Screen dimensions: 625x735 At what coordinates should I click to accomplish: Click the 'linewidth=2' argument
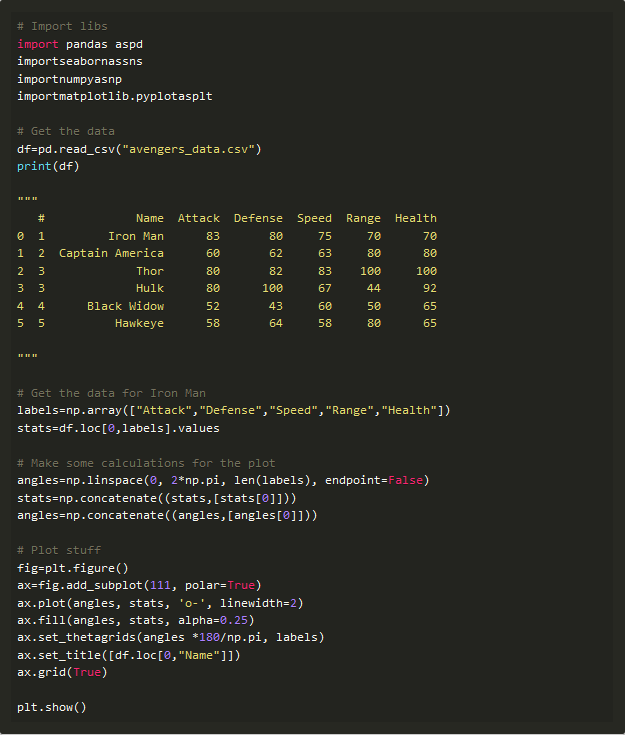258,603
